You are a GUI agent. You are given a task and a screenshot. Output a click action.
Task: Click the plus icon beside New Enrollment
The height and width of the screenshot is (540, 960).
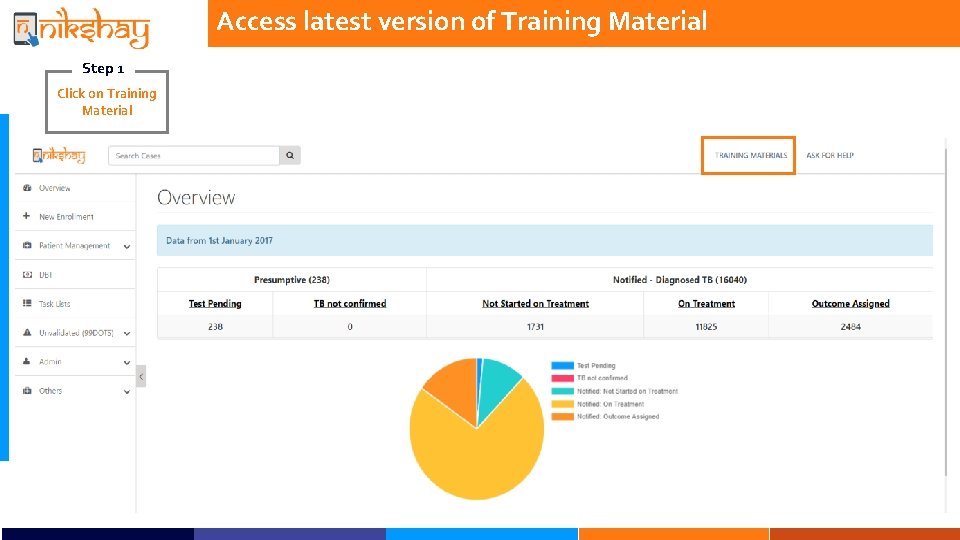point(26,216)
